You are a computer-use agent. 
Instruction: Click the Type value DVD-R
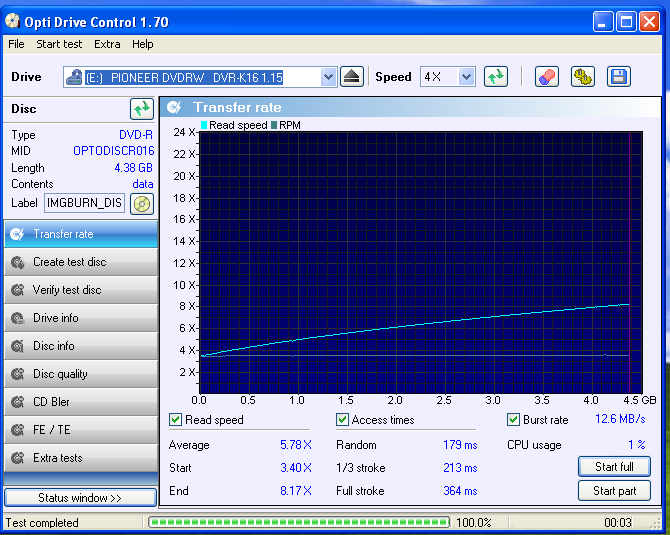pos(136,135)
